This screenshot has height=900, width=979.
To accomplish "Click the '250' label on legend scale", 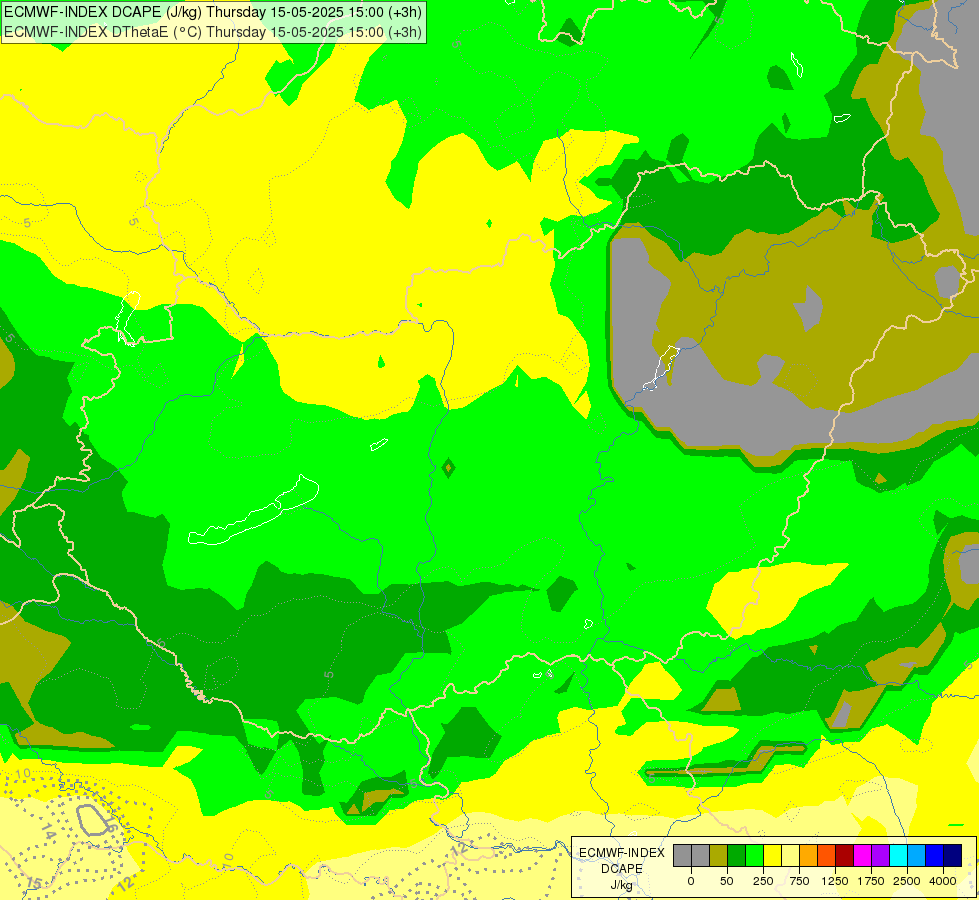I will click(x=763, y=881).
